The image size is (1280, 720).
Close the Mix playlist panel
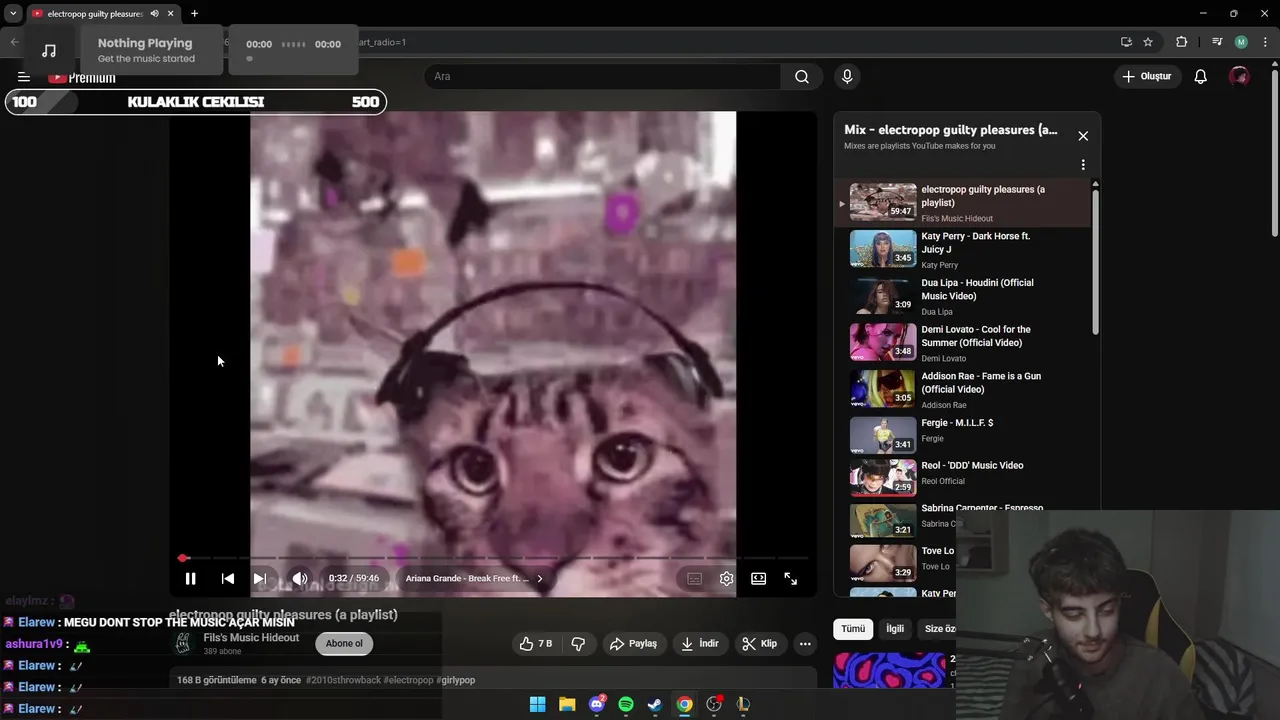tap(1083, 136)
